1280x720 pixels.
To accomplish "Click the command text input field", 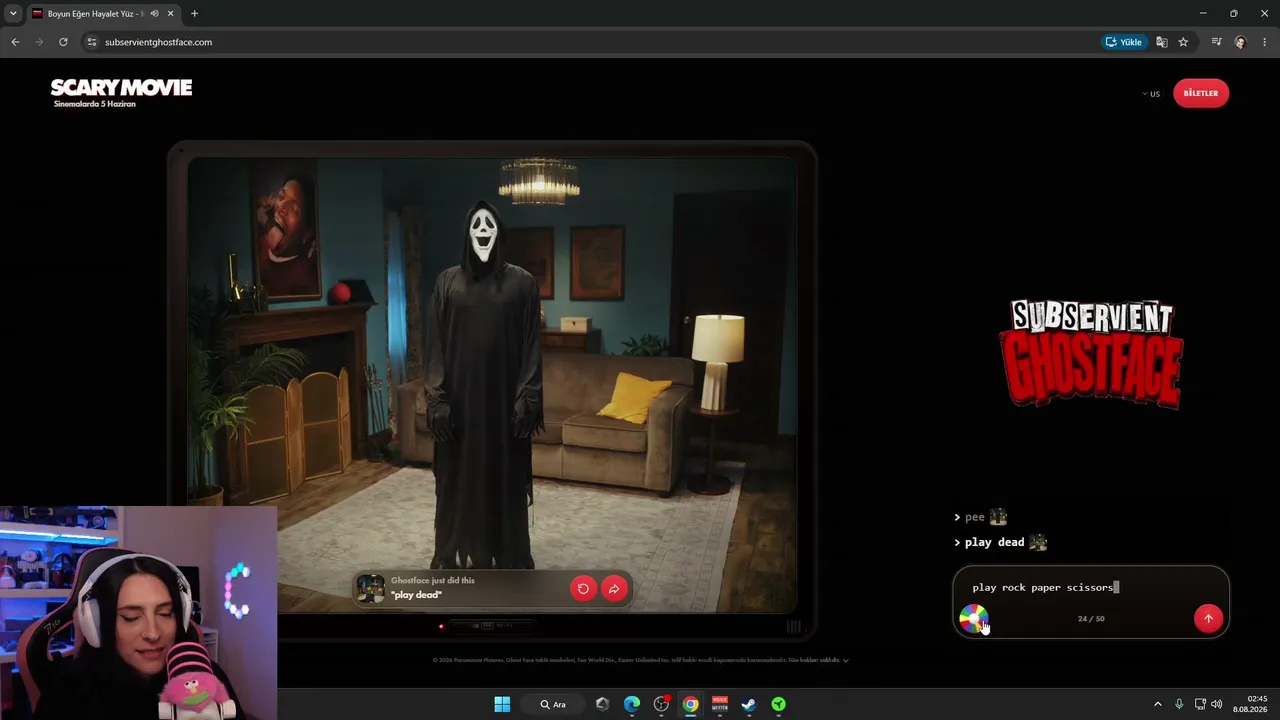I will pyautogui.click(x=1090, y=588).
